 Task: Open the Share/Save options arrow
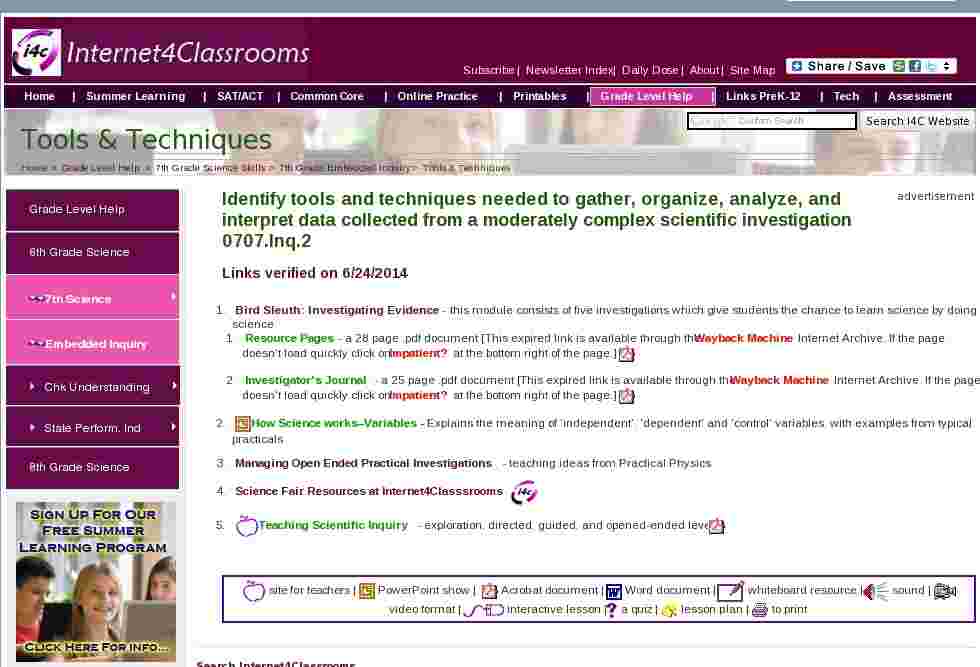click(x=947, y=66)
